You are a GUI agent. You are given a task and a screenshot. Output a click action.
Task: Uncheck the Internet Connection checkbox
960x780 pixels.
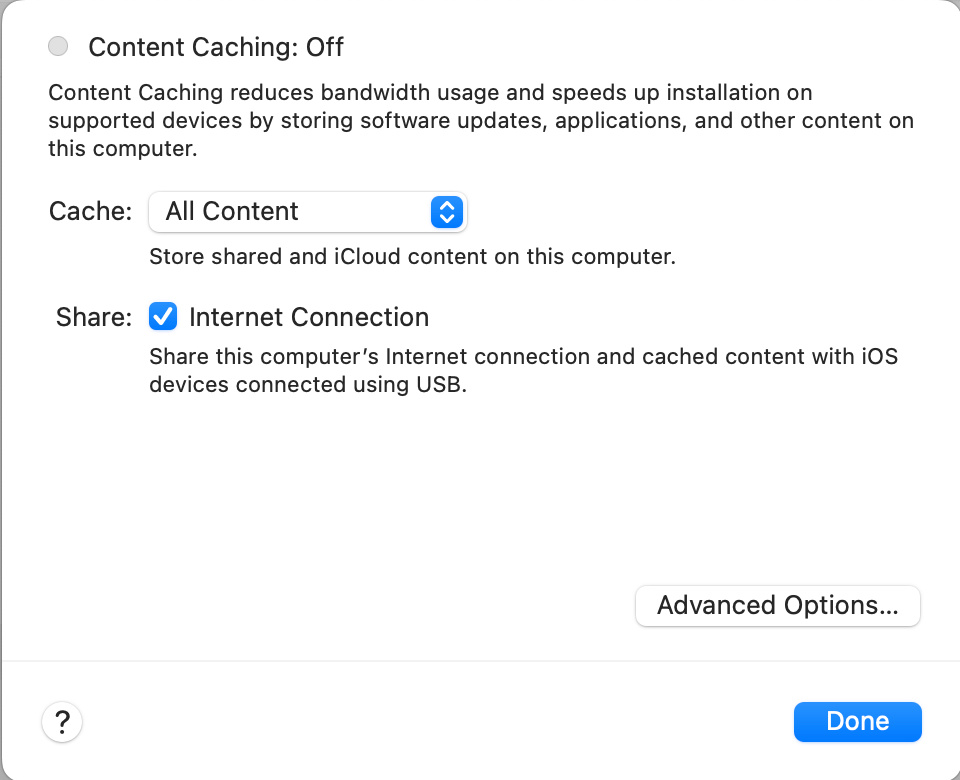[163, 317]
